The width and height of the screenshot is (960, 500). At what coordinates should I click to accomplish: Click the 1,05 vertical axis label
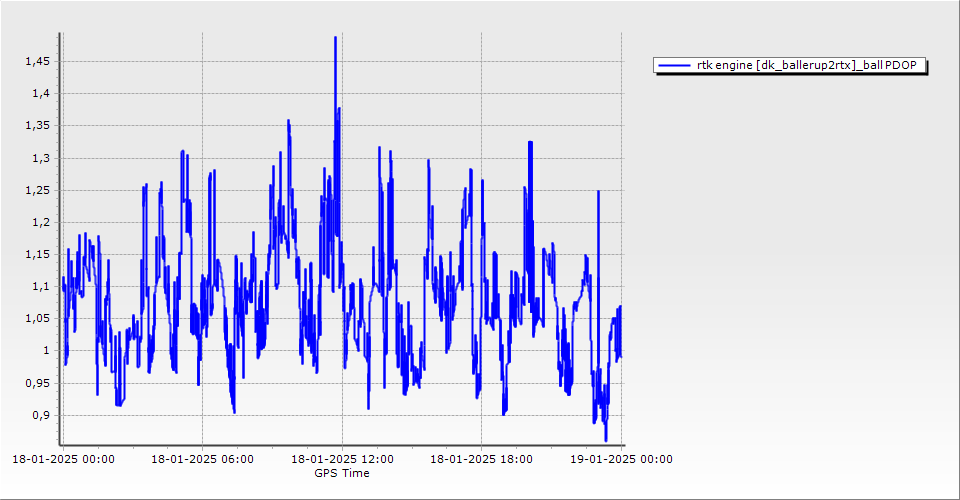(36, 318)
